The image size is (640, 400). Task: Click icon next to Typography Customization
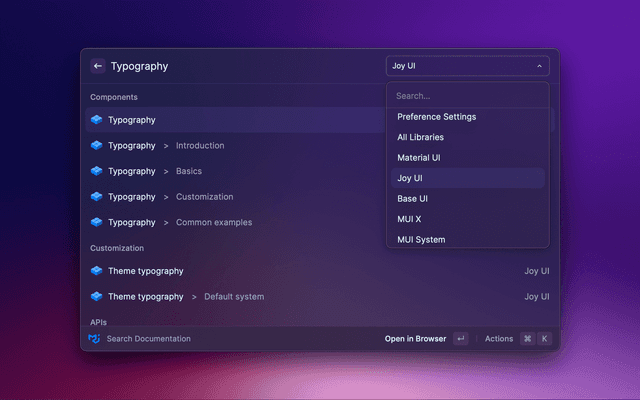tap(96, 197)
